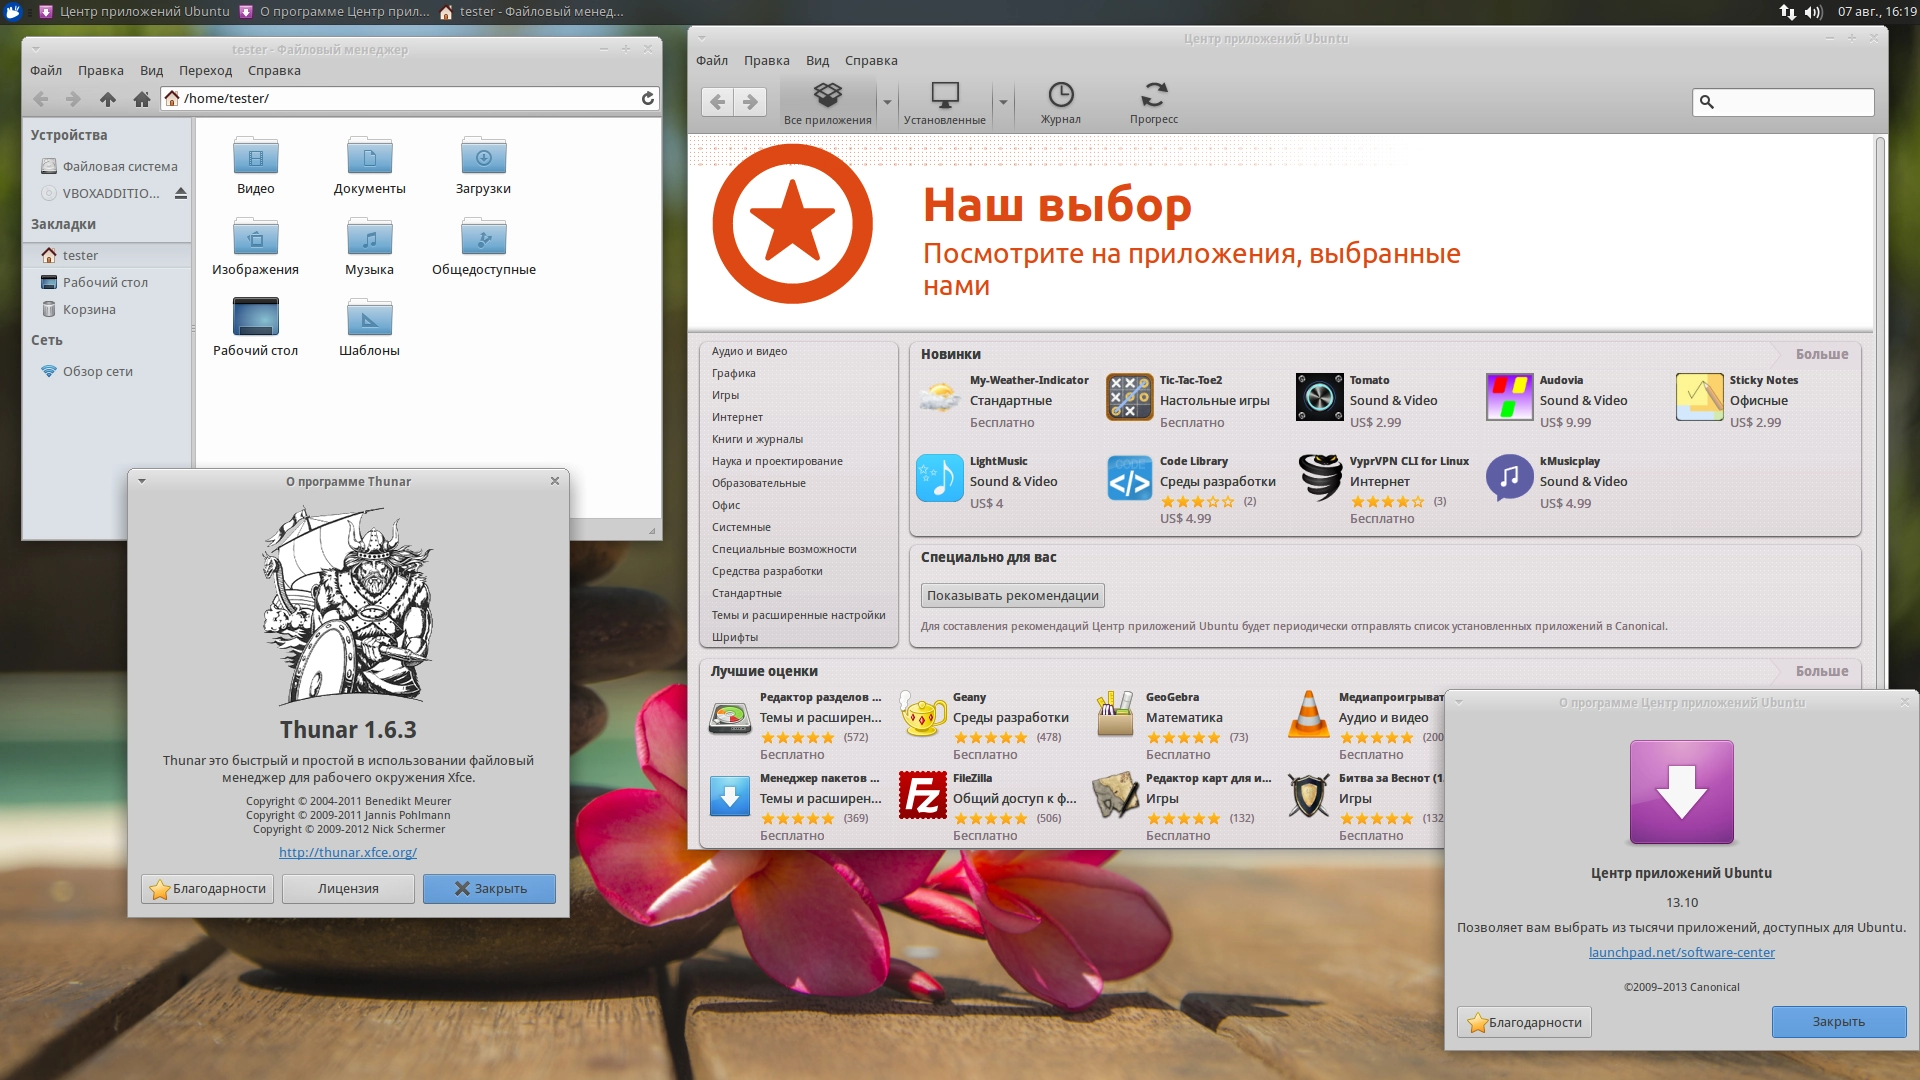This screenshot has height=1080, width=1920.
Task: Select the Музыка folder
Action: (370, 247)
